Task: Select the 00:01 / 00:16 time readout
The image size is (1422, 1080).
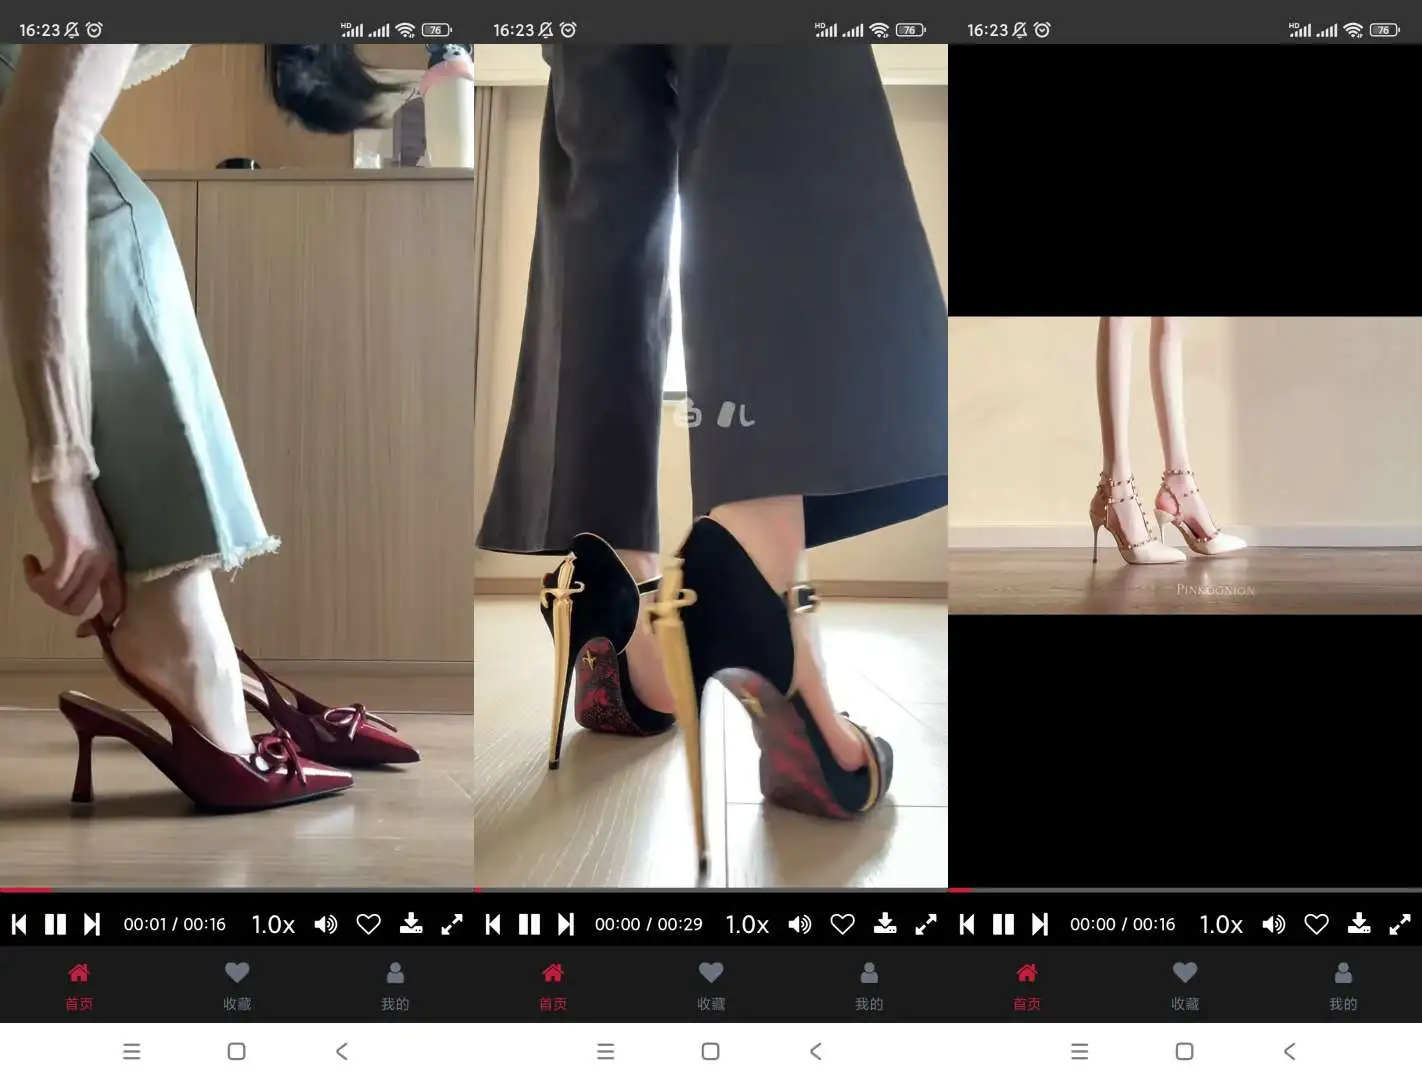Action: point(175,924)
